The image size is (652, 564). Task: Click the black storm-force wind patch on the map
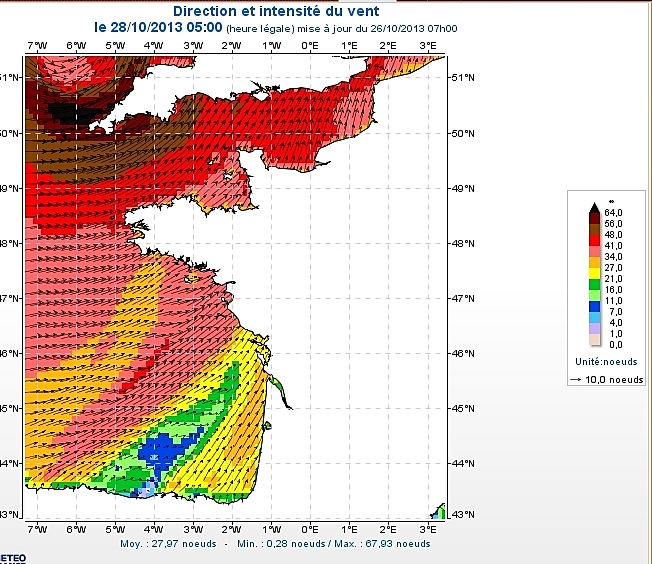coord(73,113)
